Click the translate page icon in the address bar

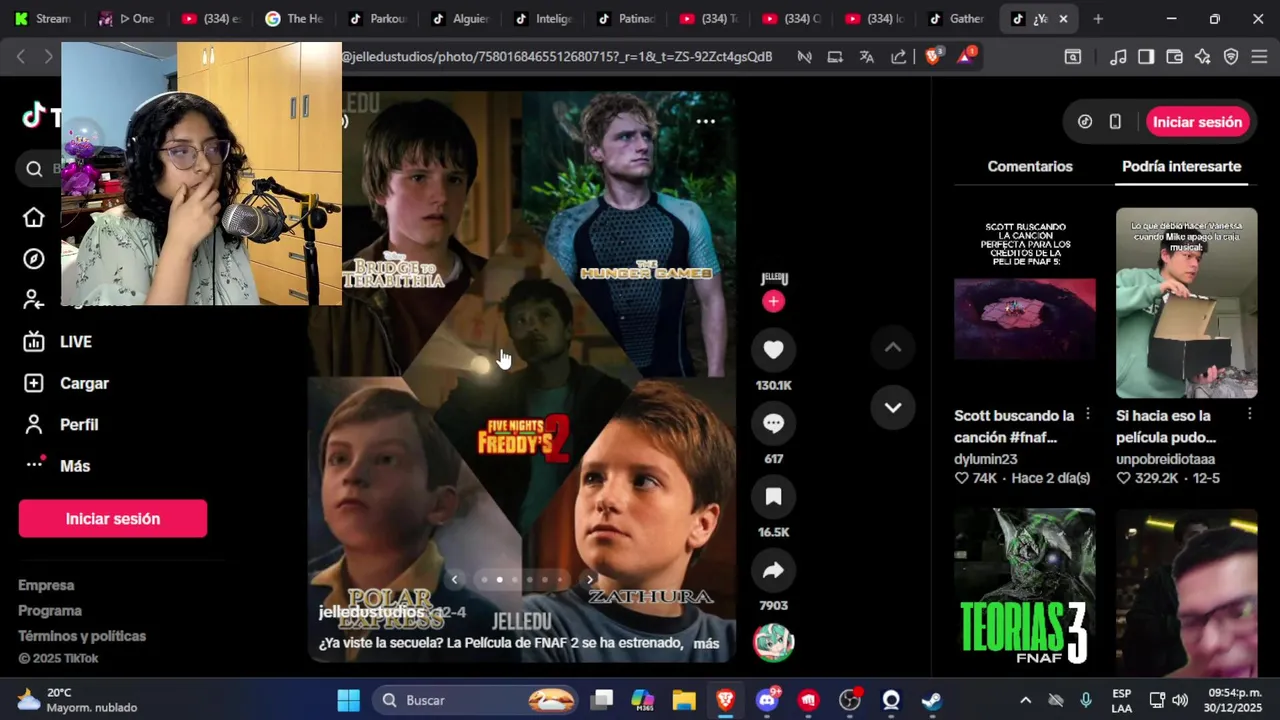(x=866, y=57)
